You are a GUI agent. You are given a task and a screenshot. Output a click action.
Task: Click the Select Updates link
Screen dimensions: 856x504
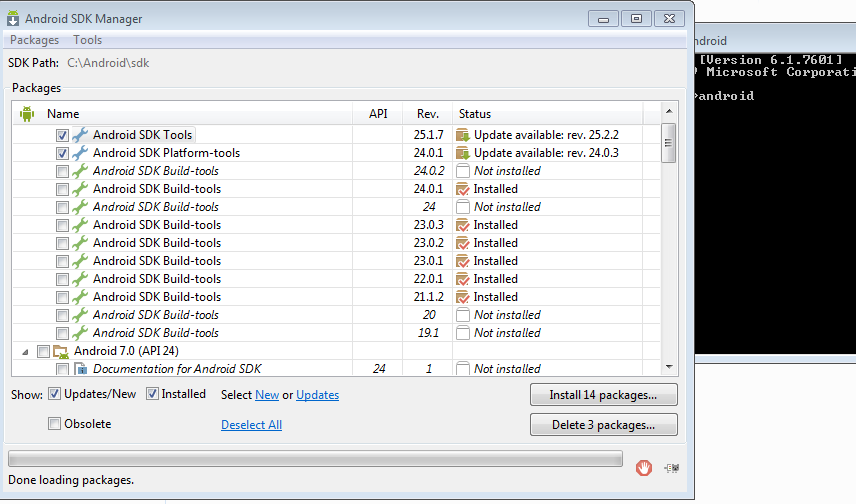click(x=317, y=395)
